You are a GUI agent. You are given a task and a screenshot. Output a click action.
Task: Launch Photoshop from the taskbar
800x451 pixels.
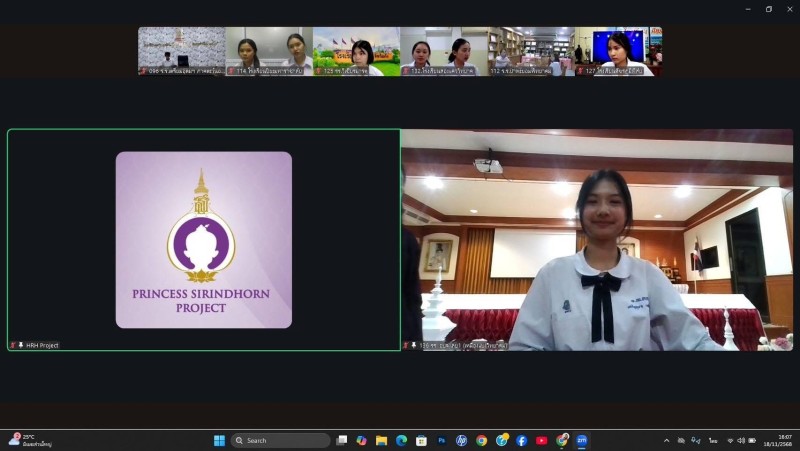tap(441, 440)
